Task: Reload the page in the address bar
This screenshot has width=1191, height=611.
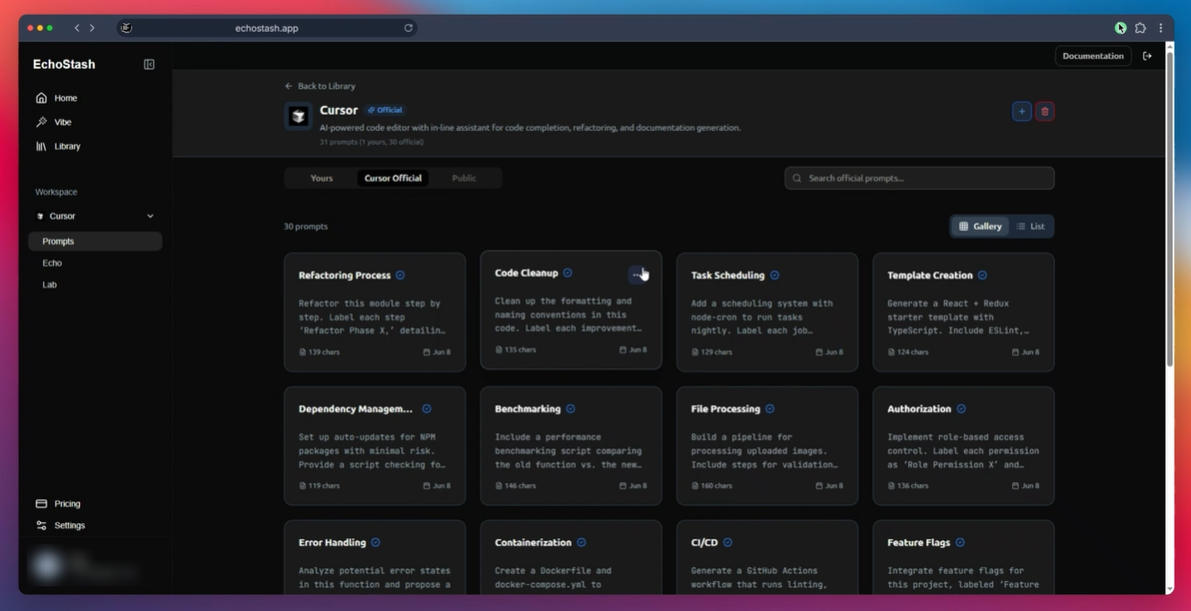Action: point(408,28)
